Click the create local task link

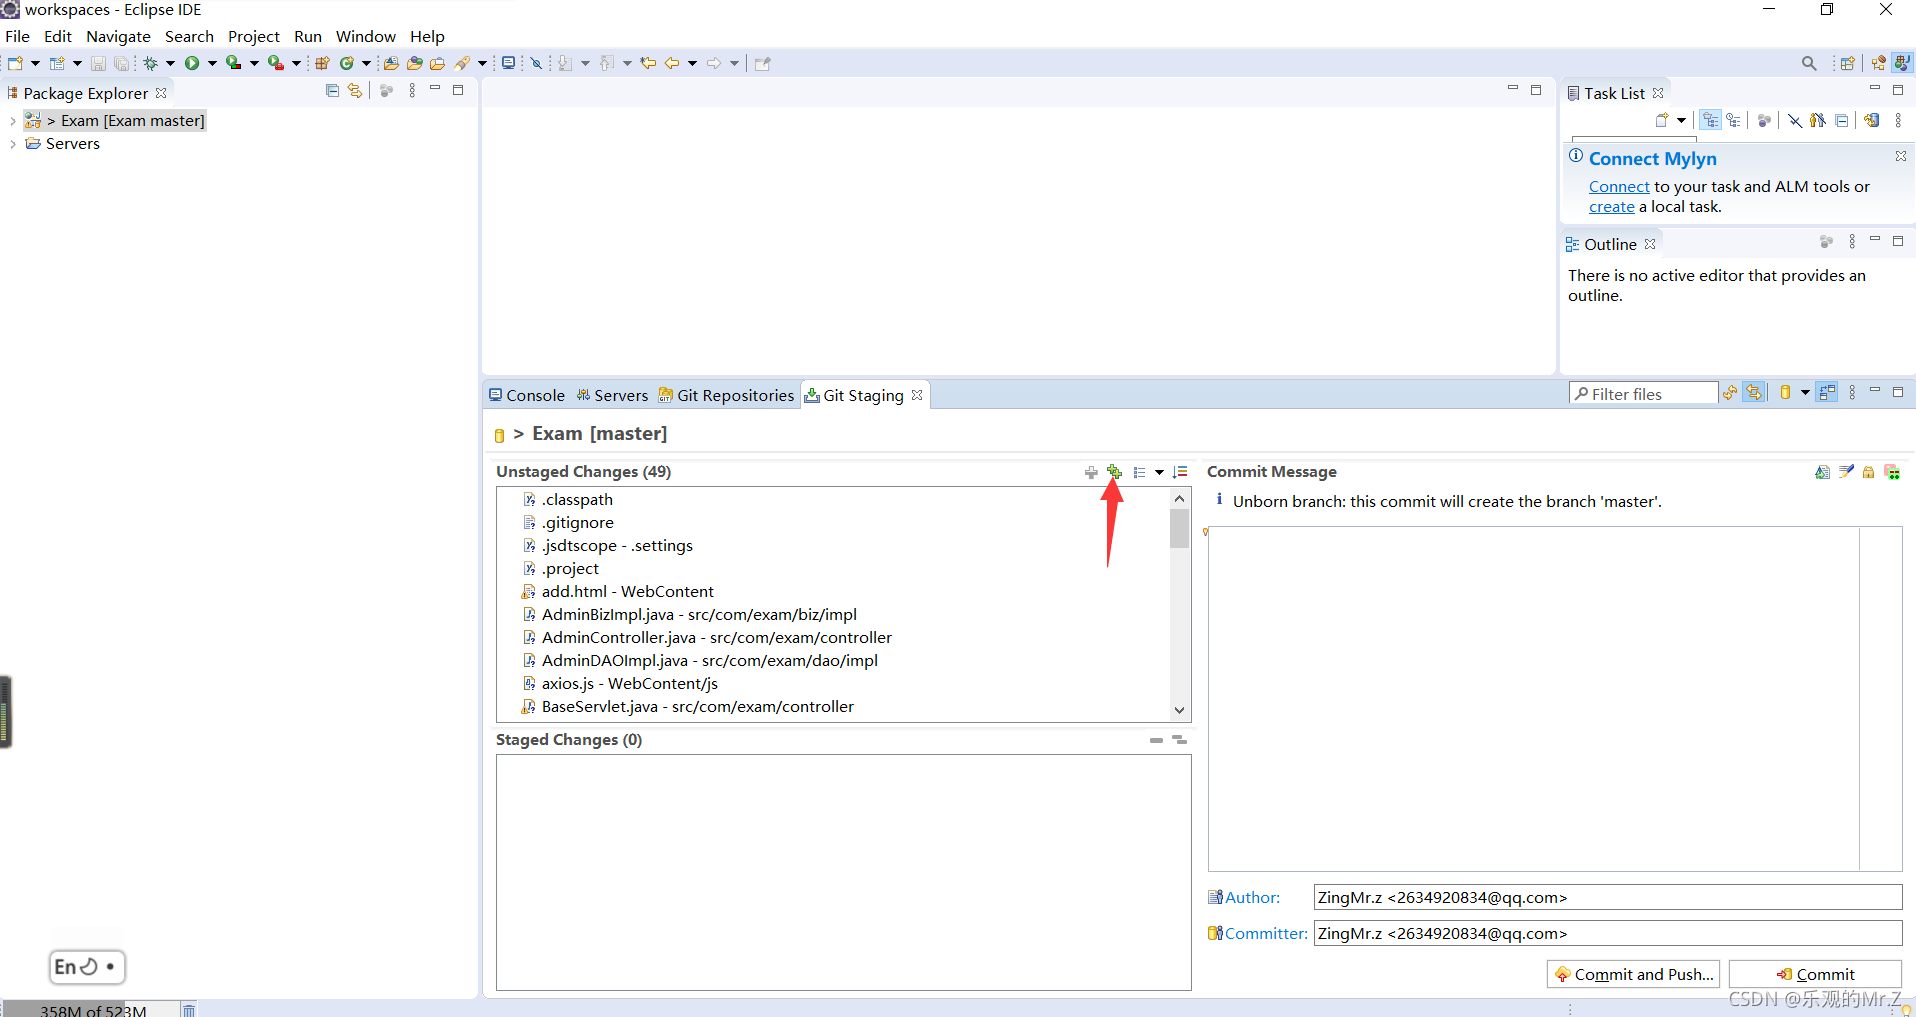1612,207
